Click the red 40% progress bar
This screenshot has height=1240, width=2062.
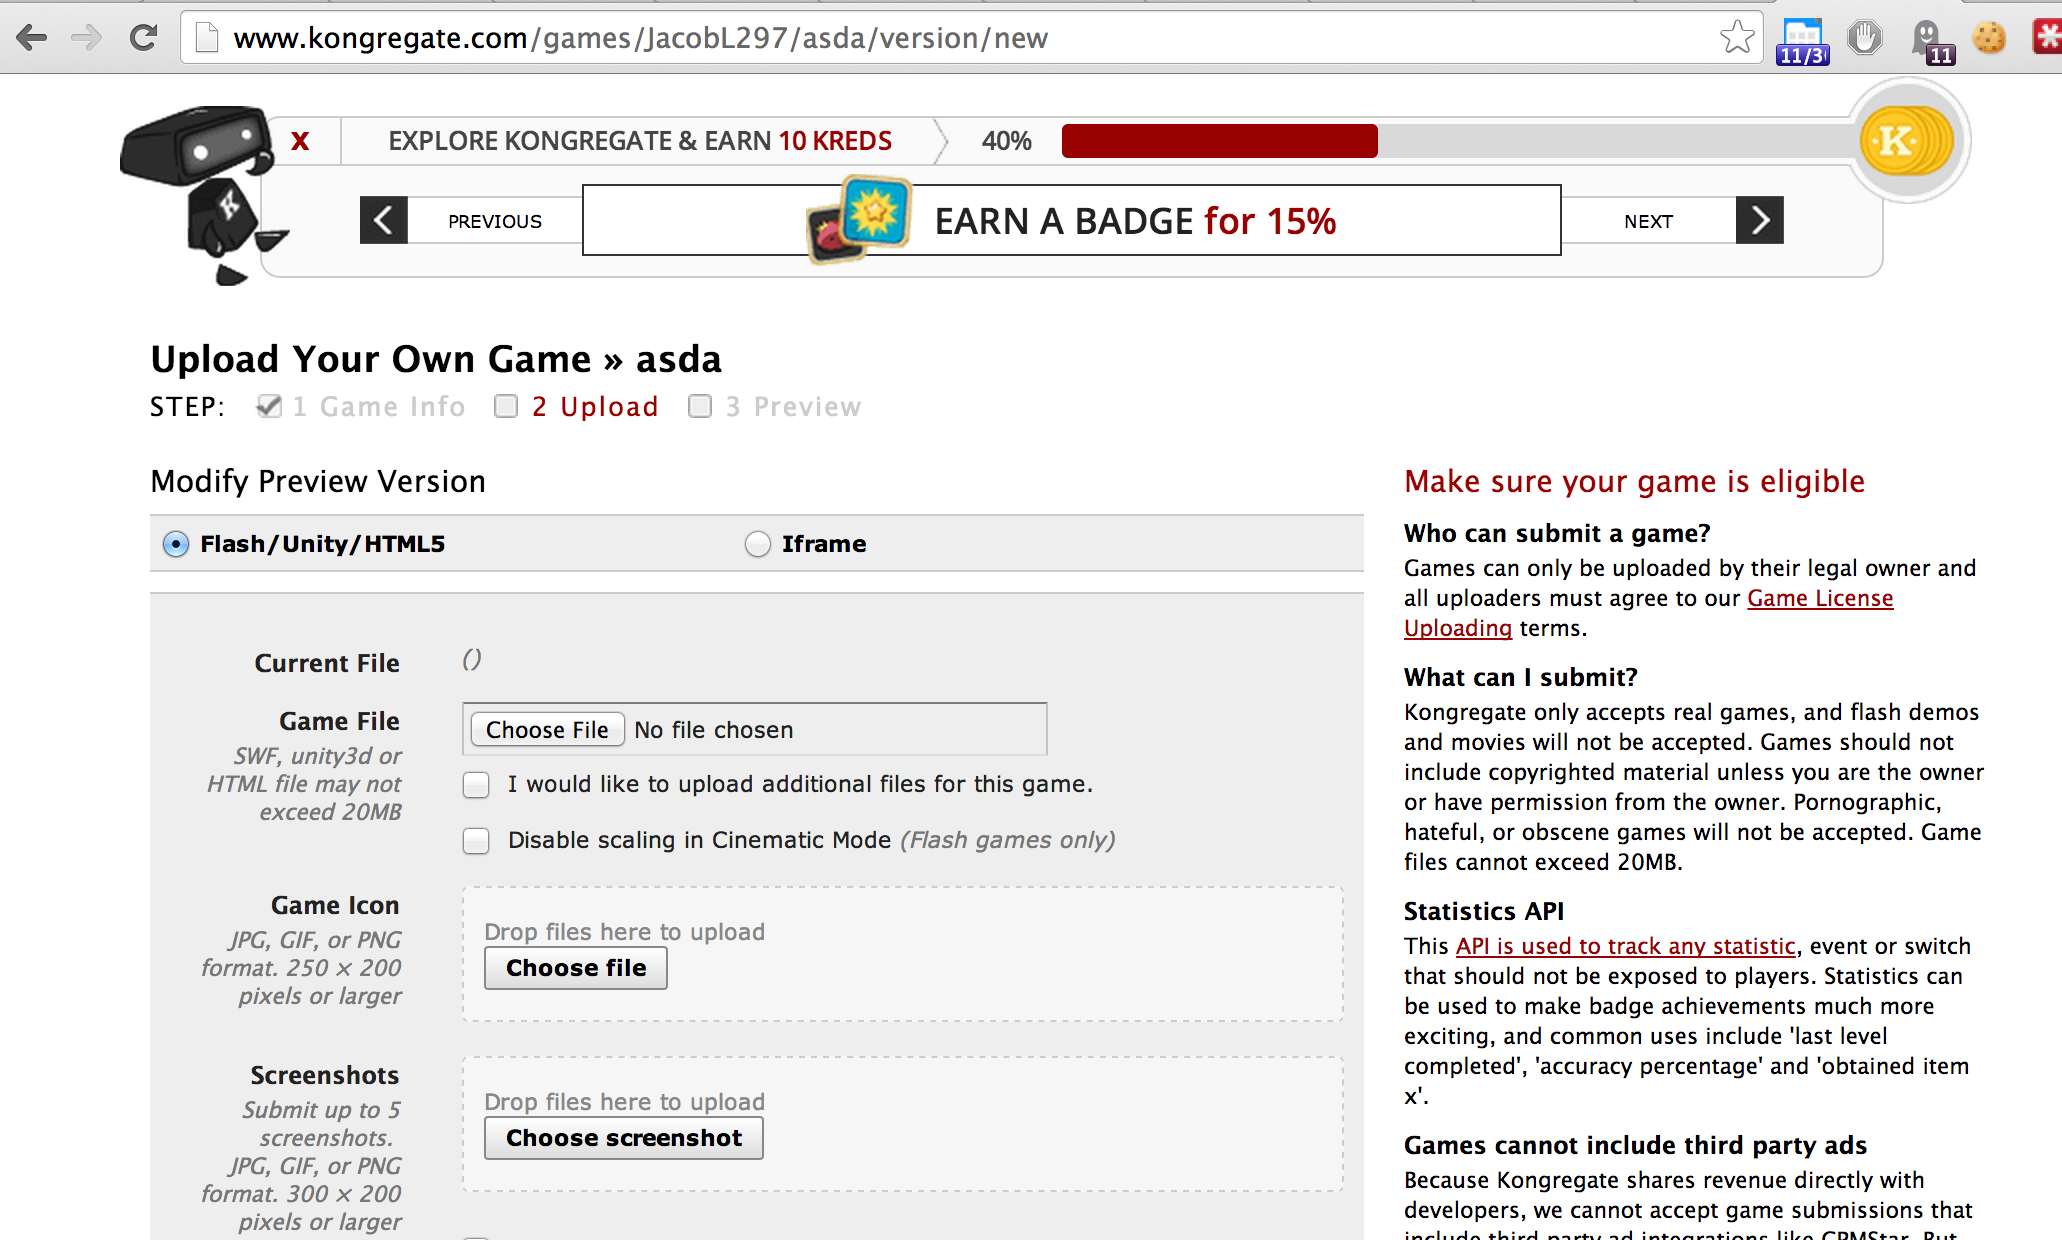tap(1219, 141)
